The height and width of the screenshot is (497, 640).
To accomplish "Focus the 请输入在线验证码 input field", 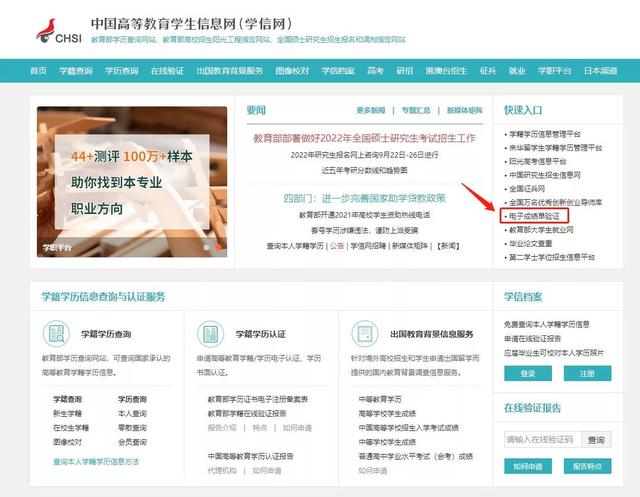I will (x=543, y=439).
